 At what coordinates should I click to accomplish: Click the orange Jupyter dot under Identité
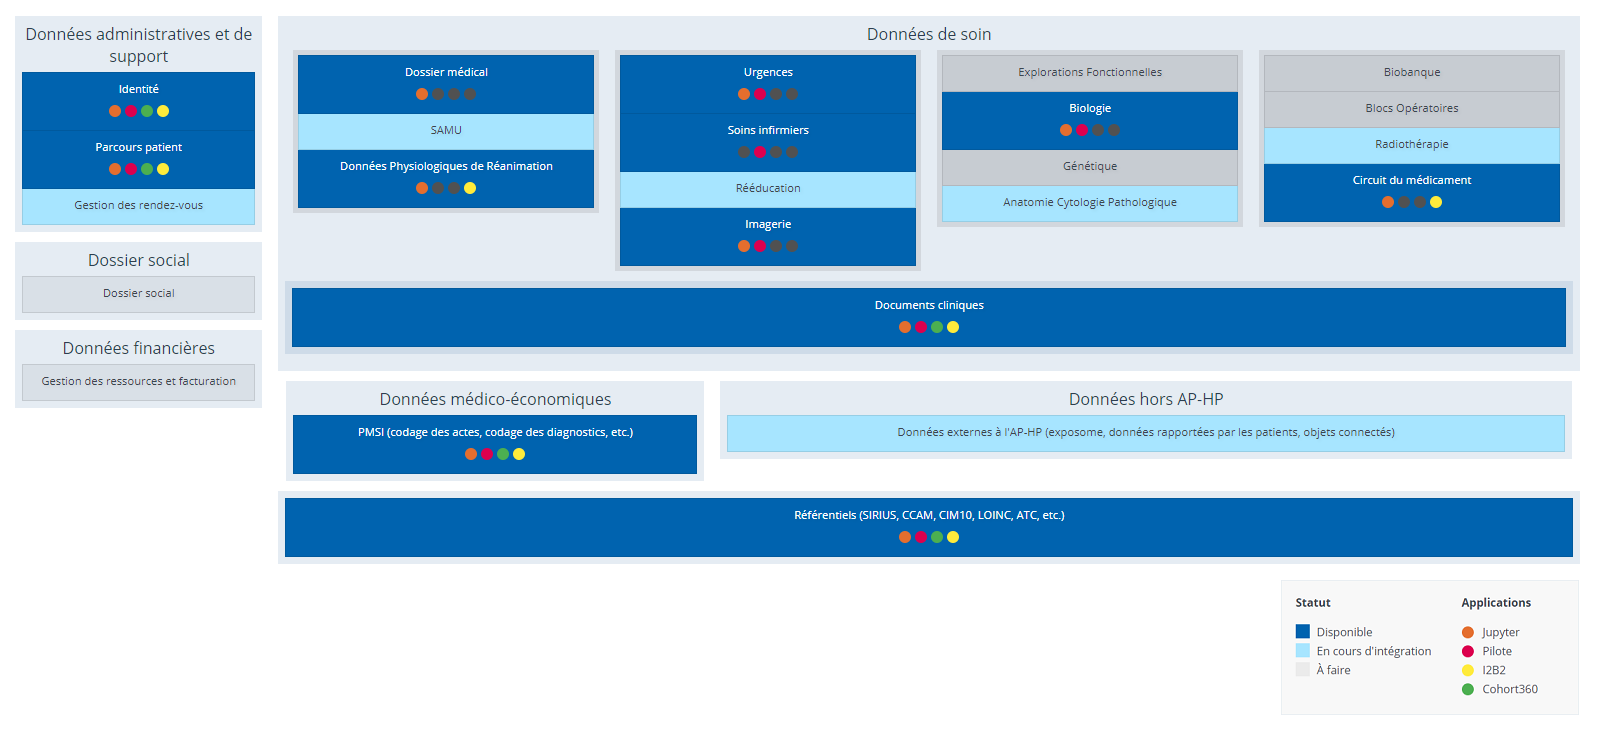coord(115,111)
